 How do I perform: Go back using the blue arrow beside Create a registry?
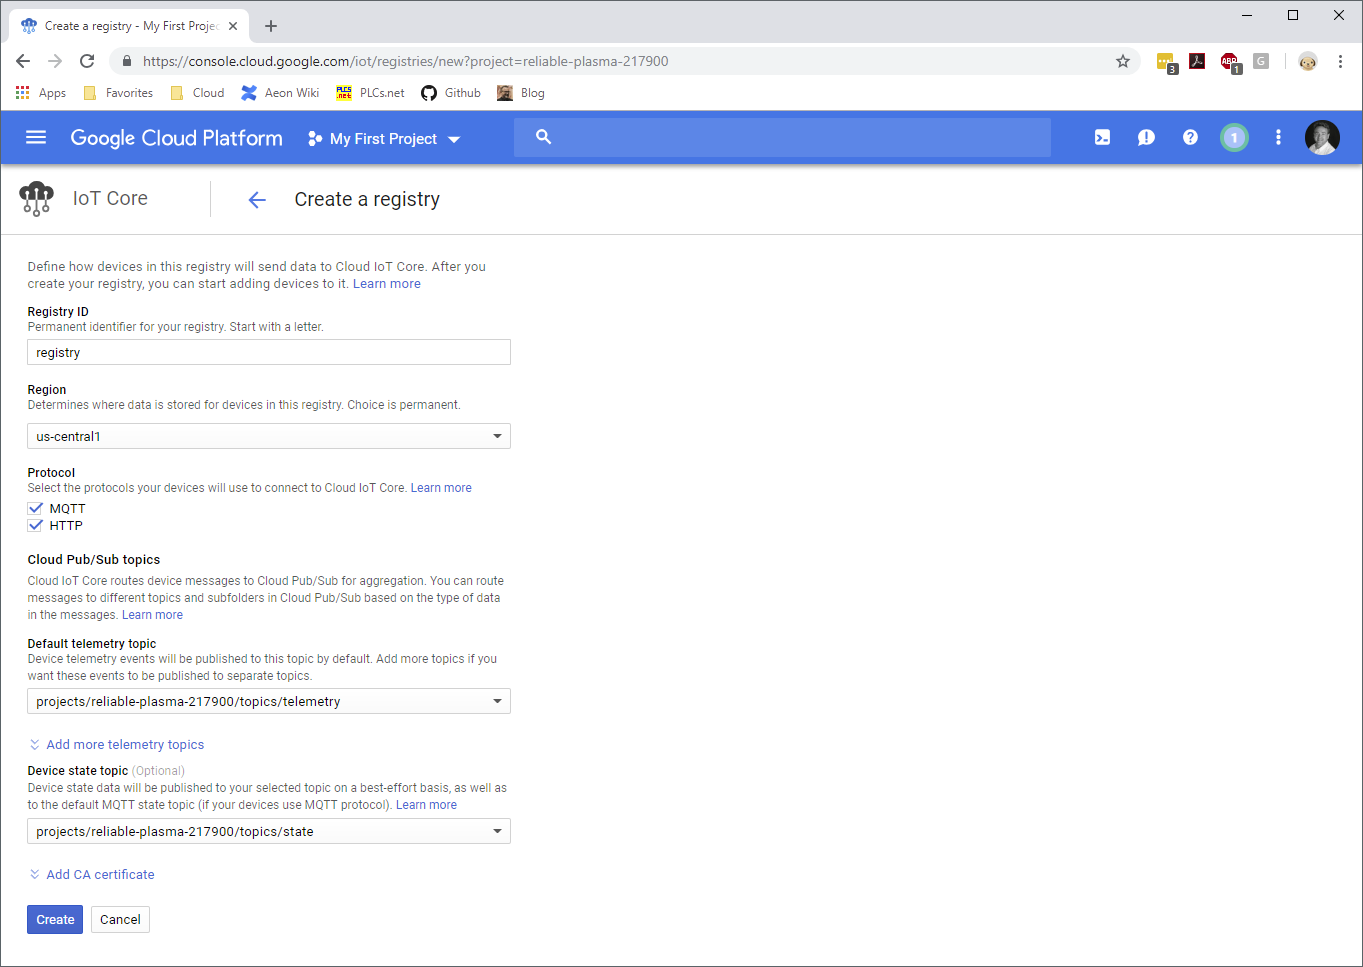(x=257, y=200)
